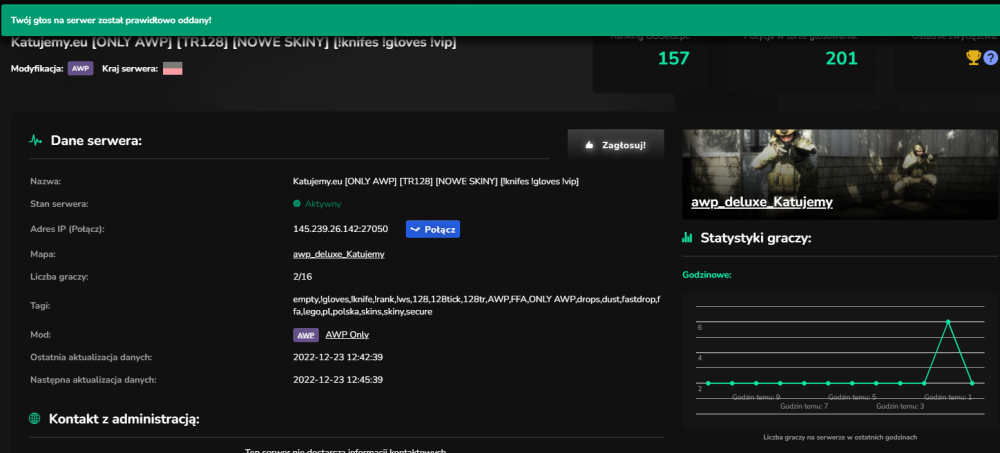Screen dimensions: 1000x453
Task: Click the purple AWP badge in Mod row
Action: click(305, 335)
